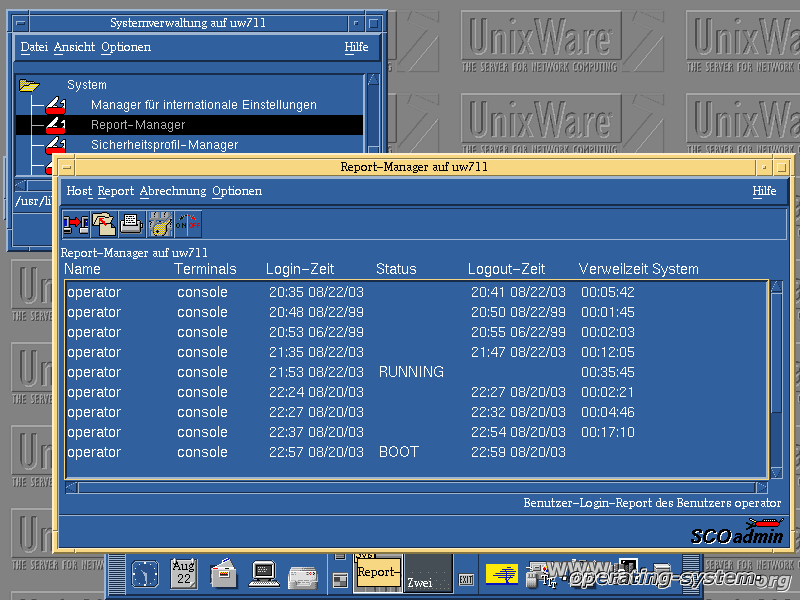Select Sicherheitsprofil-Manager in the tree
Viewport: 800px width, 600px height.
164,145
